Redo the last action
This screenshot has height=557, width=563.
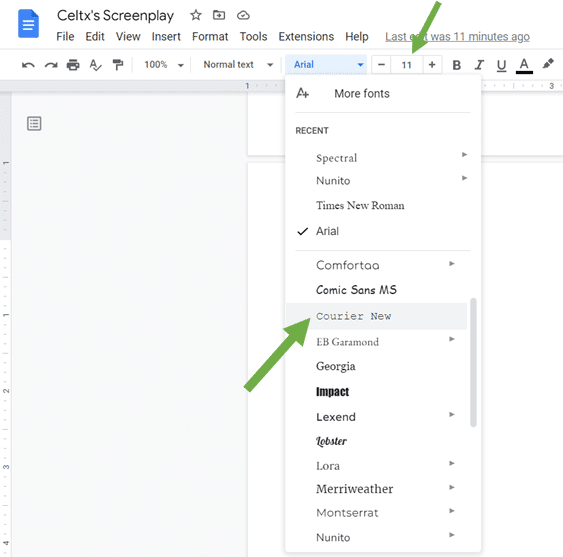pos(51,65)
